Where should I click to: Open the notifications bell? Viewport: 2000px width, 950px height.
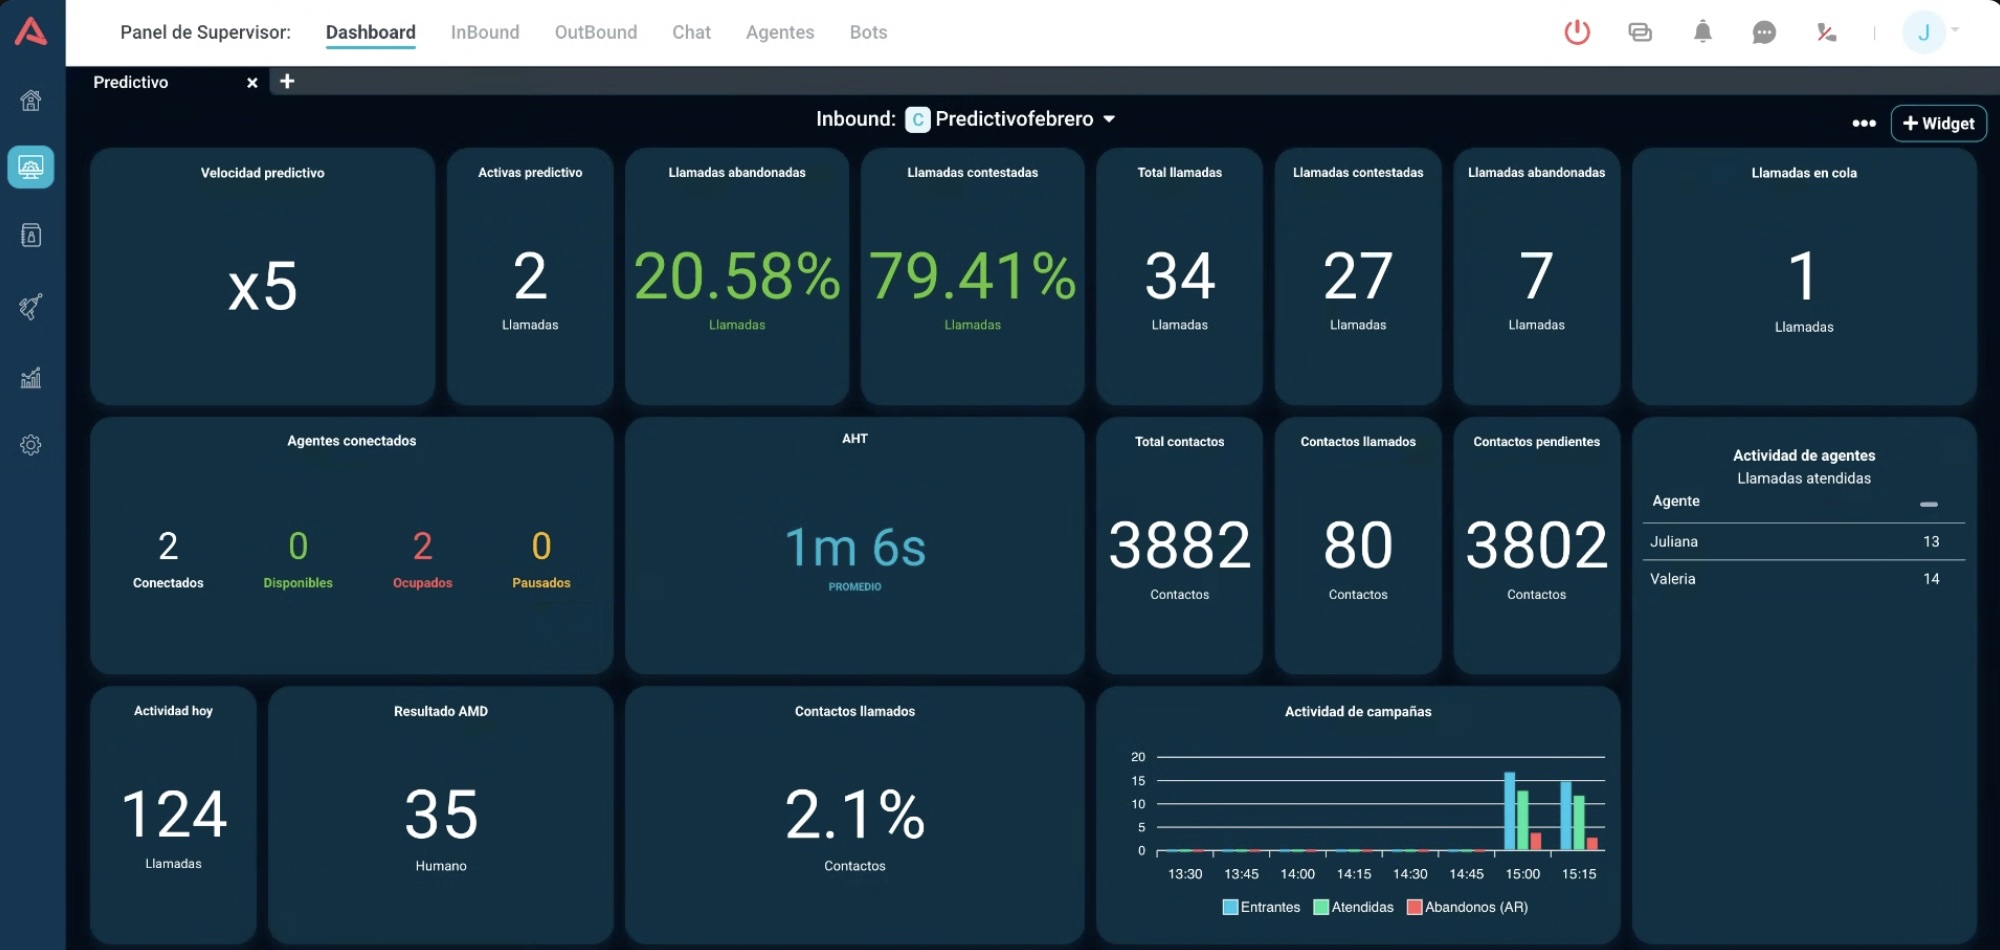click(x=1702, y=32)
